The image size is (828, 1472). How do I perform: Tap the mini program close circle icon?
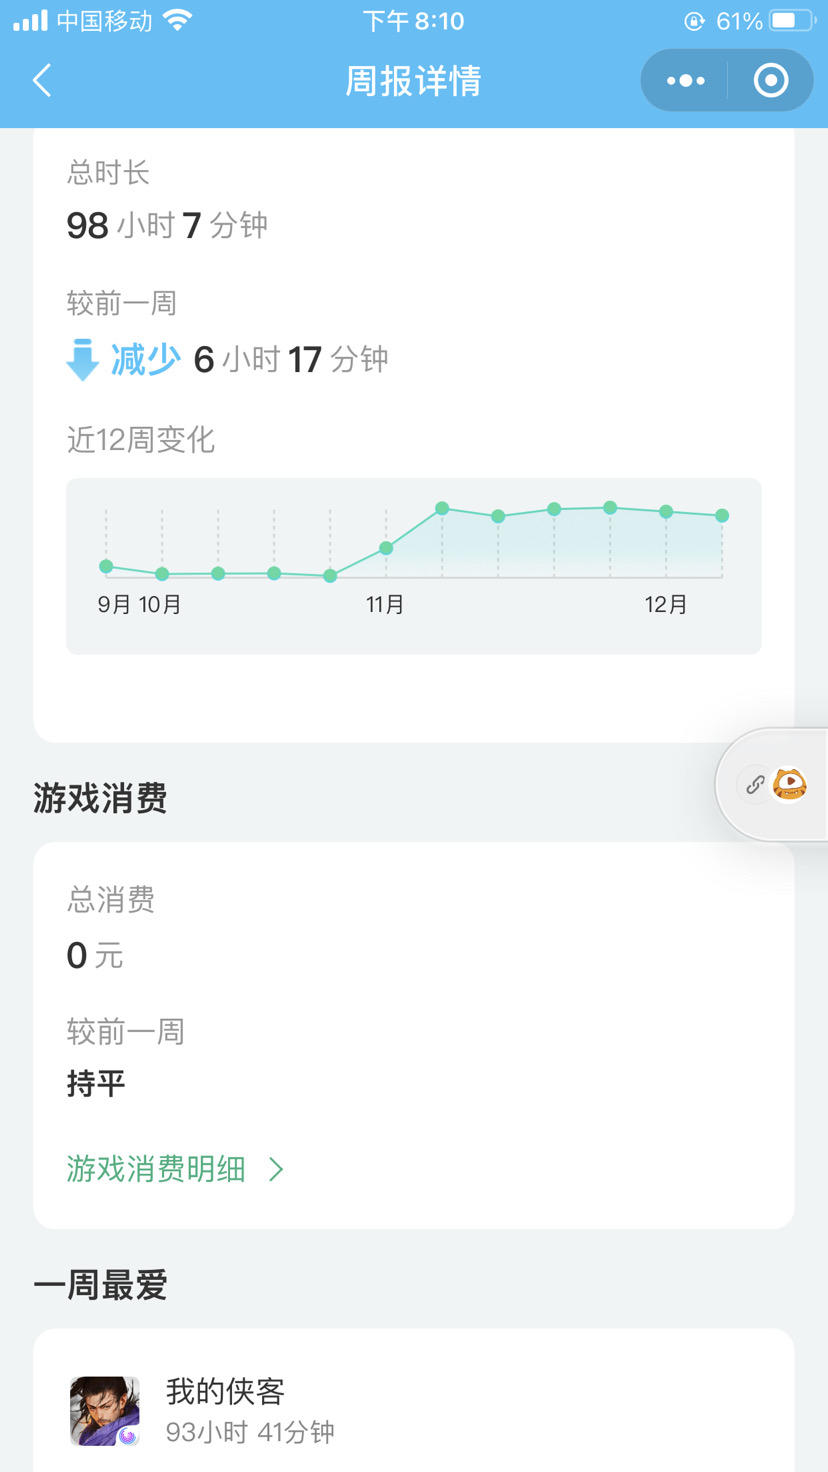click(770, 80)
